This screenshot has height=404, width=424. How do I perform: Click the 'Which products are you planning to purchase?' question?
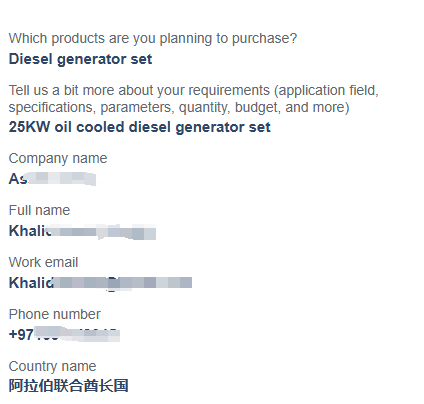153,39
